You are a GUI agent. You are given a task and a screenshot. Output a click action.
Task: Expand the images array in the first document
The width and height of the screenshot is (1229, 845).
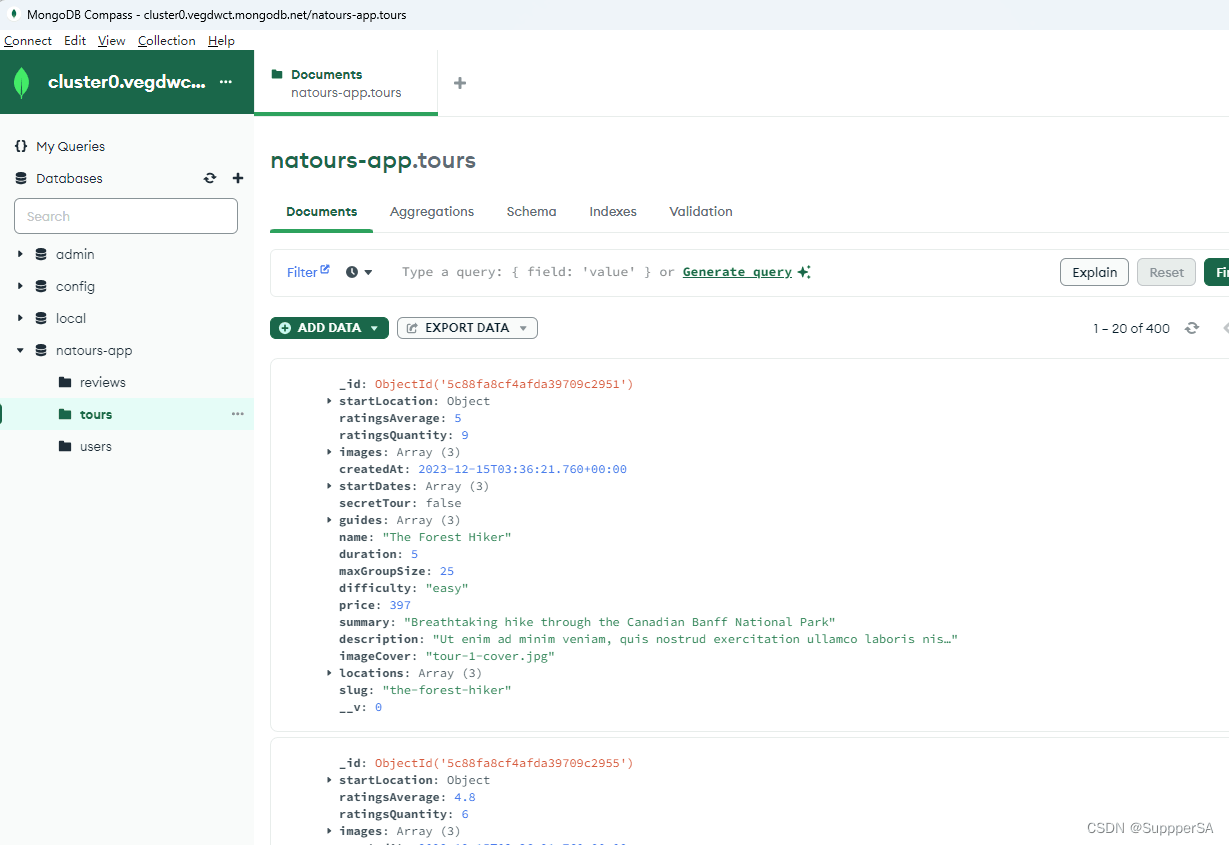pos(330,452)
